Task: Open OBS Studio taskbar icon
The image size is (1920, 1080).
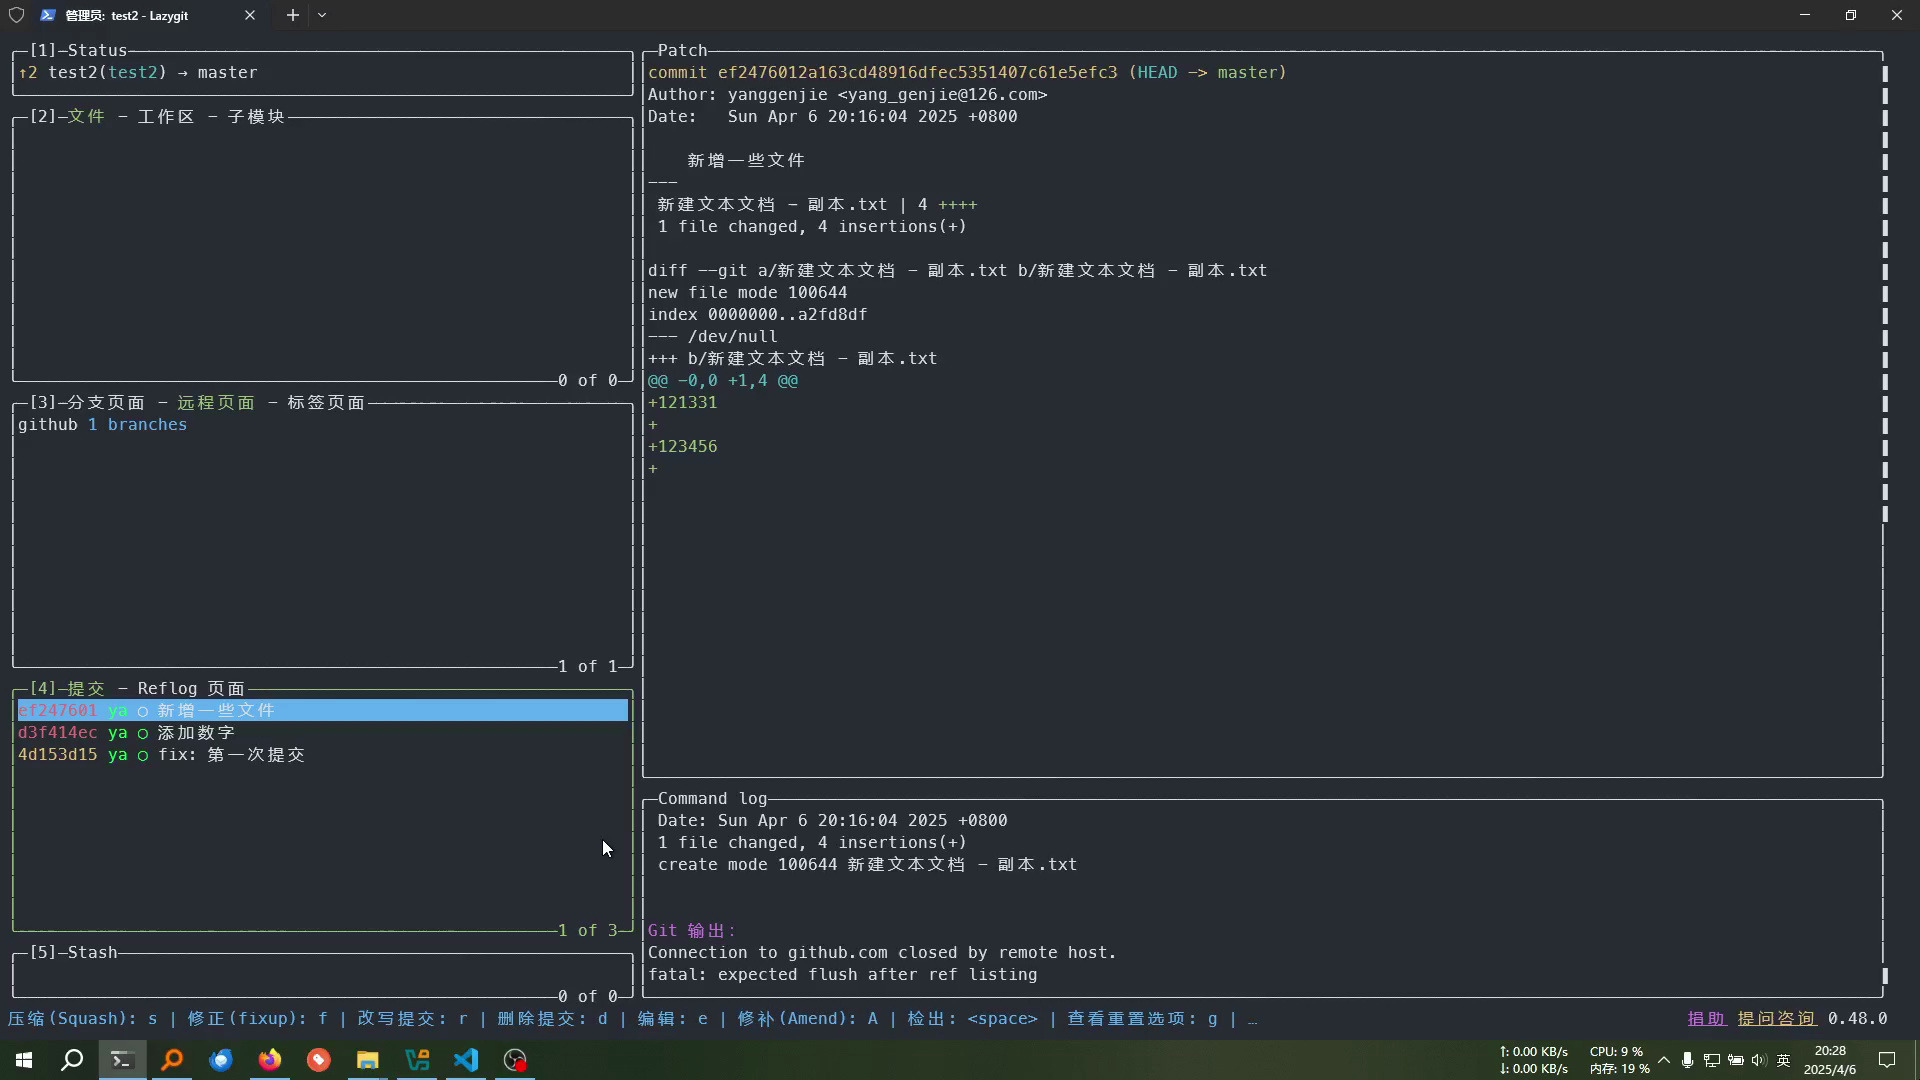Action: [x=515, y=1060]
